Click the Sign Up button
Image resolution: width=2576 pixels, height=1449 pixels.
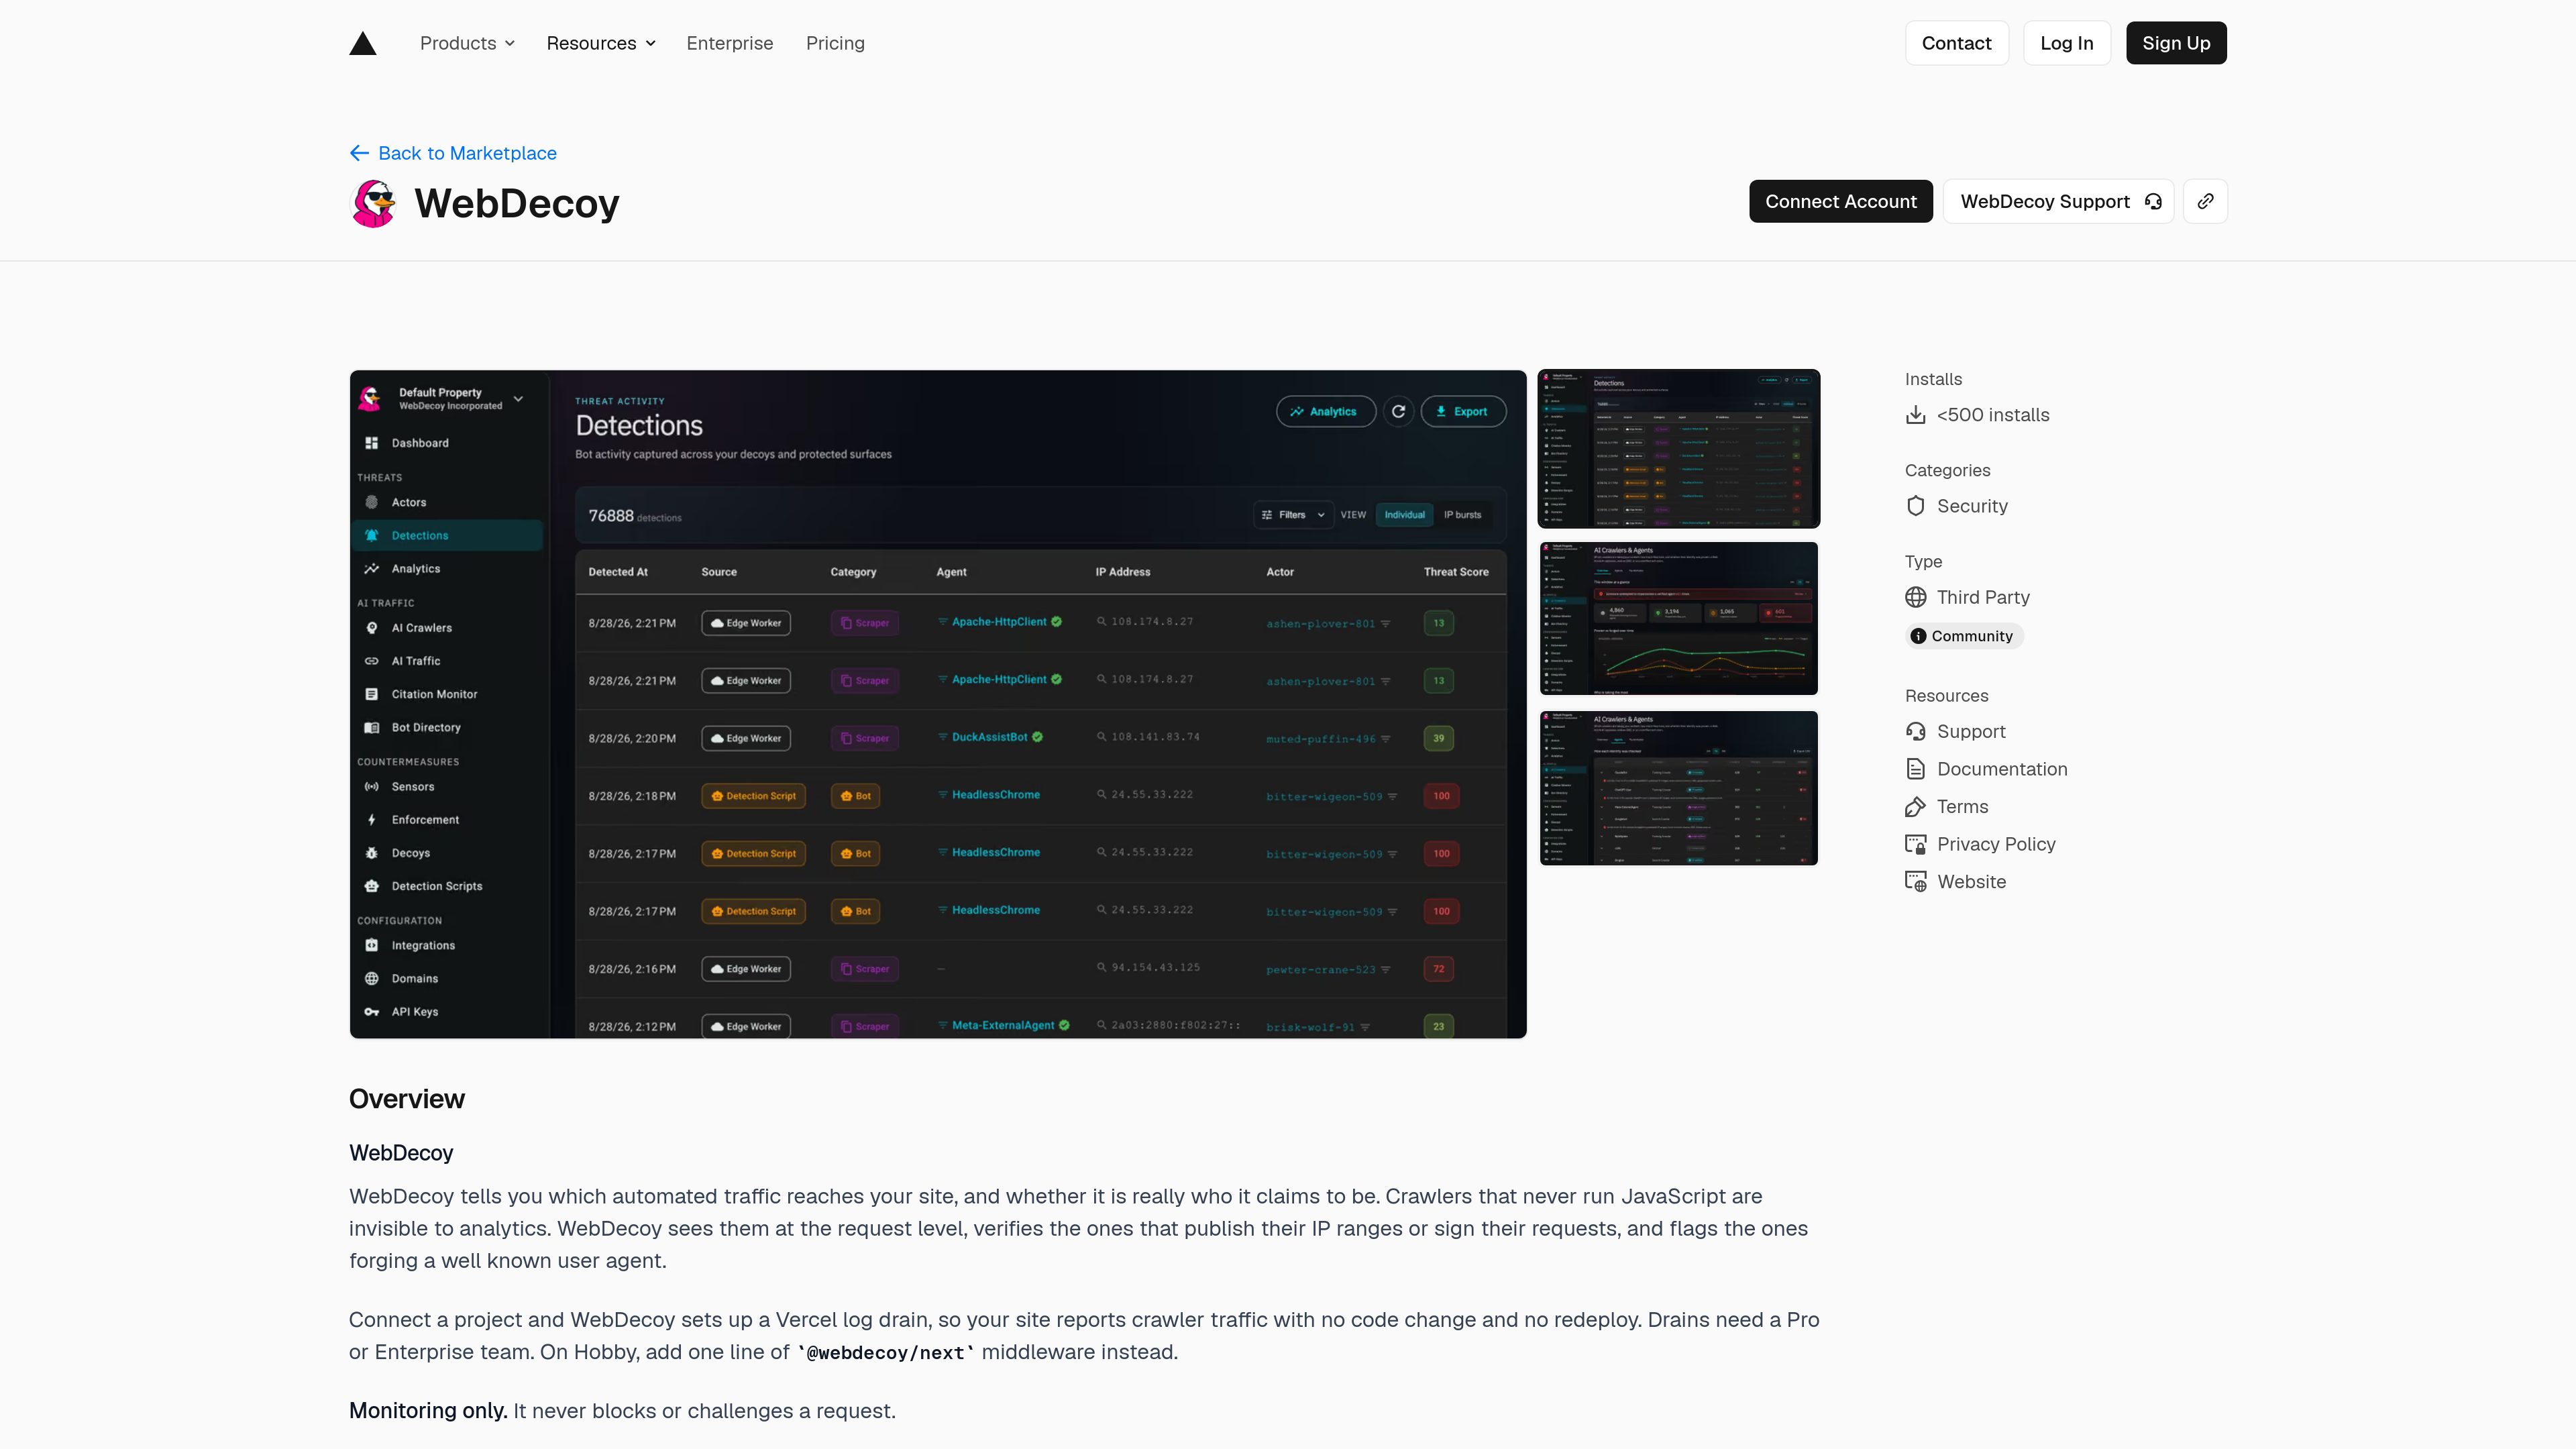coord(2176,43)
